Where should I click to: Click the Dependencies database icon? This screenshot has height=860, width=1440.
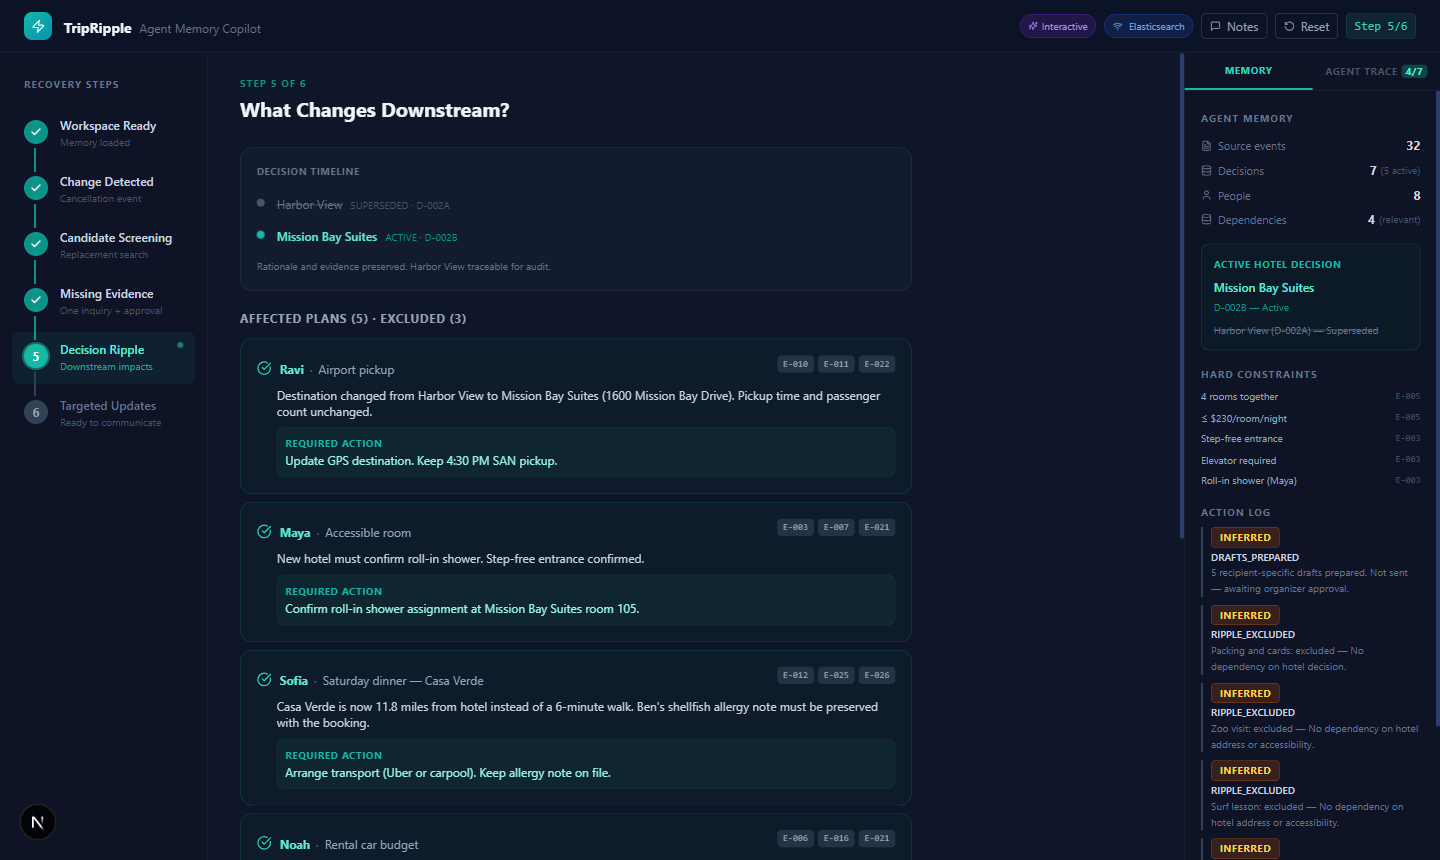pos(1206,220)
